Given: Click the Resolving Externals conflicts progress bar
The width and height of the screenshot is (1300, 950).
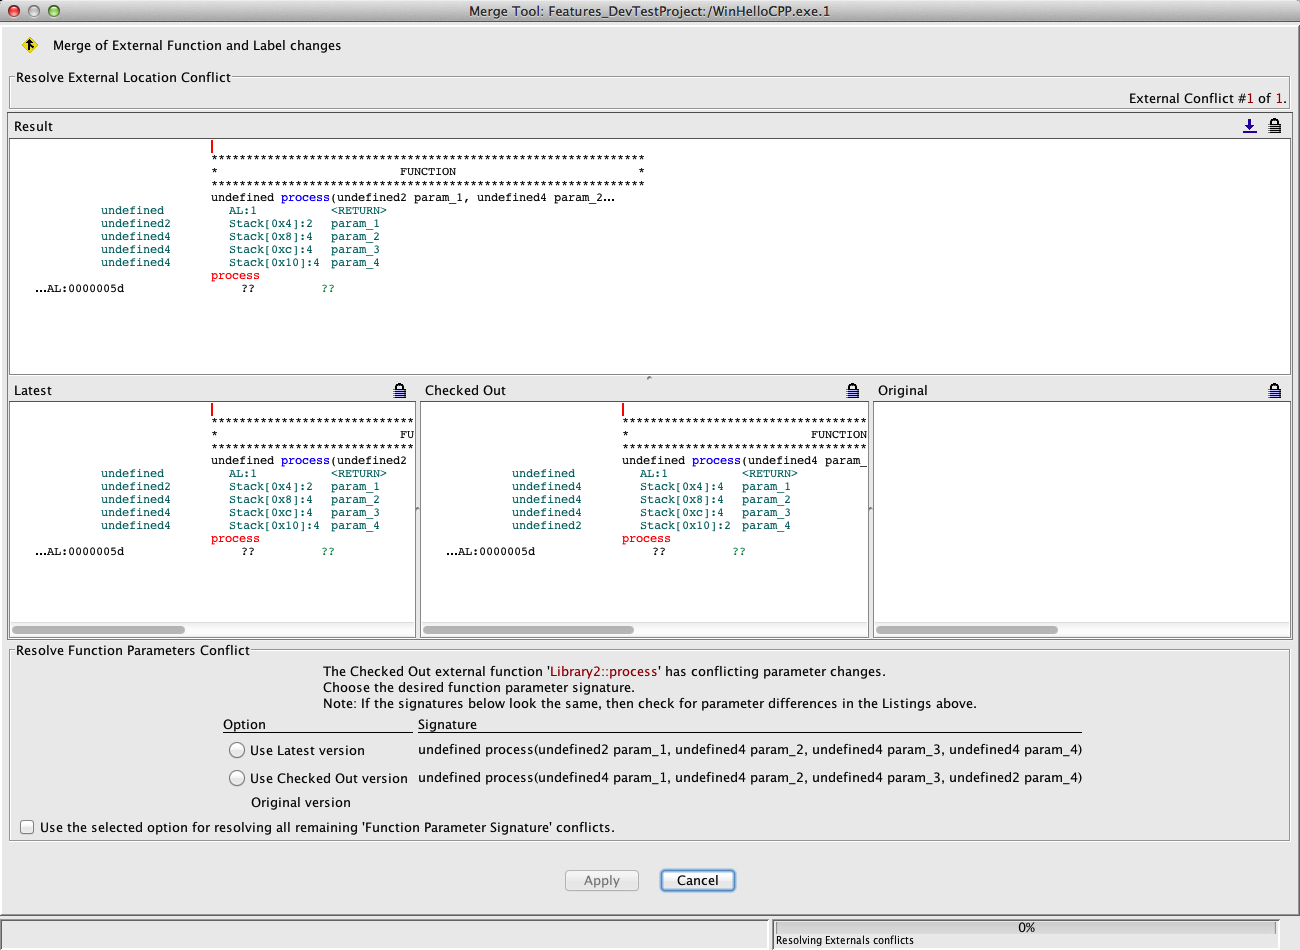Looking at the screenshot, I should 1026,928.
